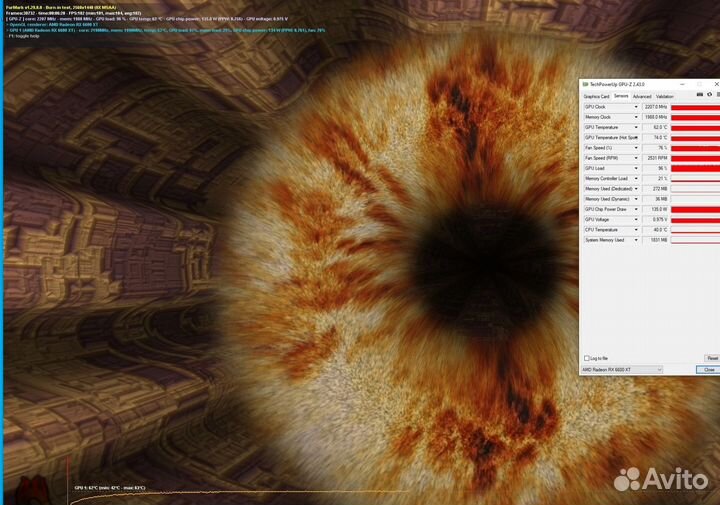This screenshot has width=720, height=505.
Task: Select the Sensors tab
Action: [621, 96]
